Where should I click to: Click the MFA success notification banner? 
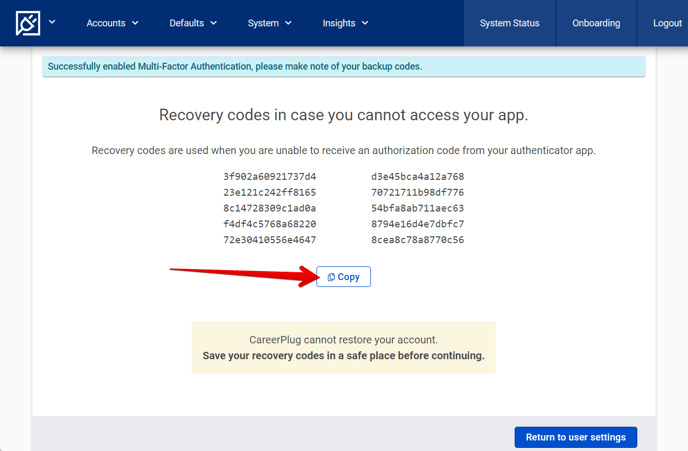coord(344,67)
